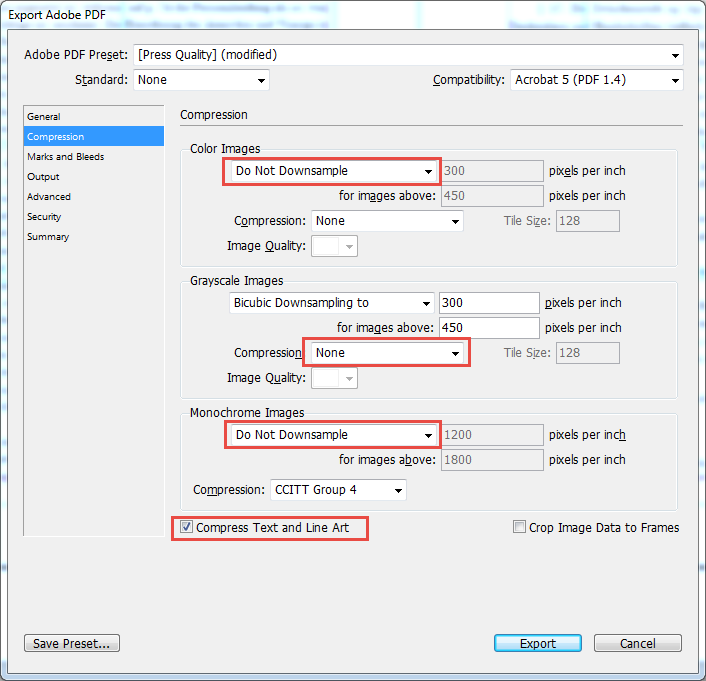Open Color Images downsampling method dropdown
Viewport: 706px width, 681px height.
[333, 171]
